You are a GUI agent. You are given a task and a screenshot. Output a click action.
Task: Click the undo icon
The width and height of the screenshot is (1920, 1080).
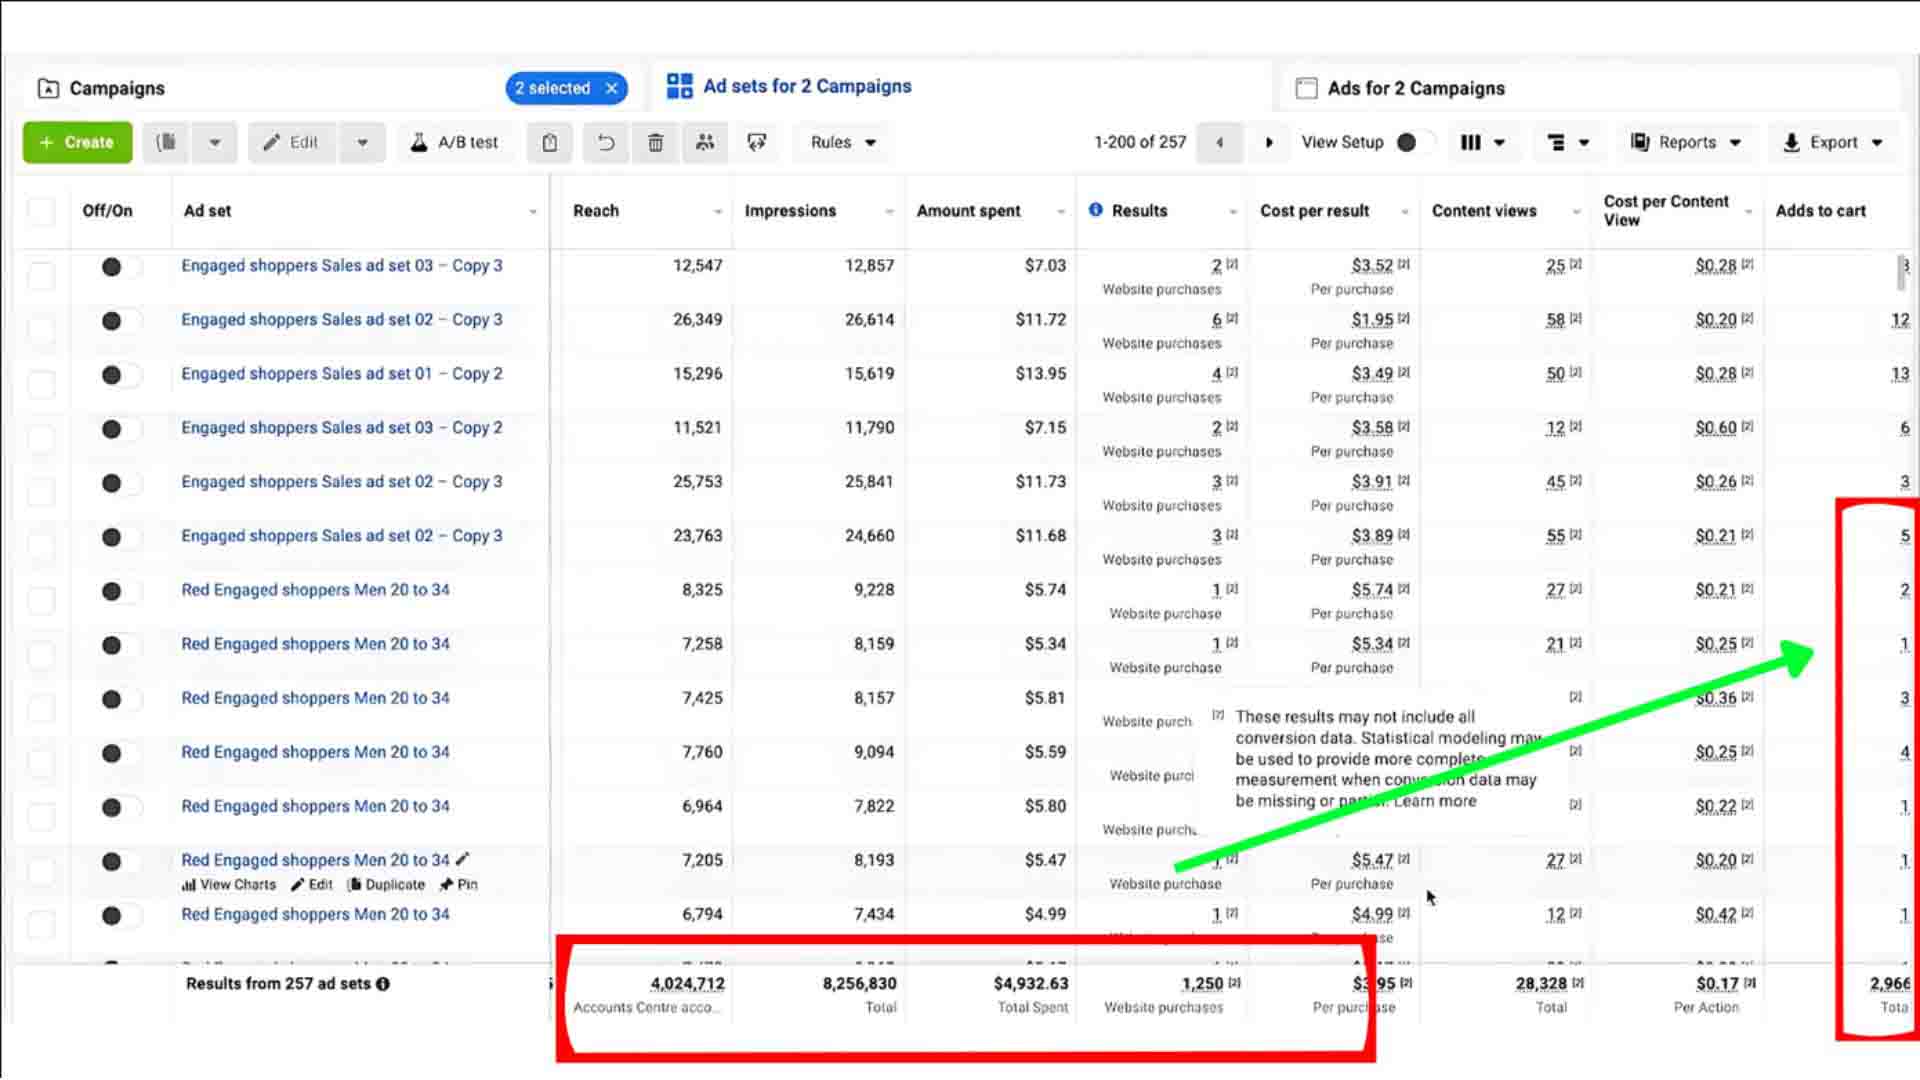[605, 142]
